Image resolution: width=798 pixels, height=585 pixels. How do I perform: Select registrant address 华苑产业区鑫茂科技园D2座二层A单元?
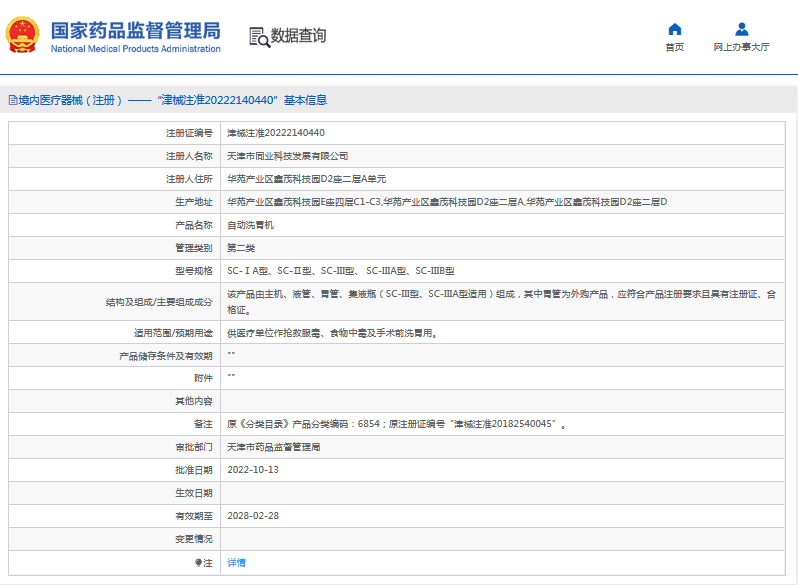pyautogui.click(x=306, y=179)
